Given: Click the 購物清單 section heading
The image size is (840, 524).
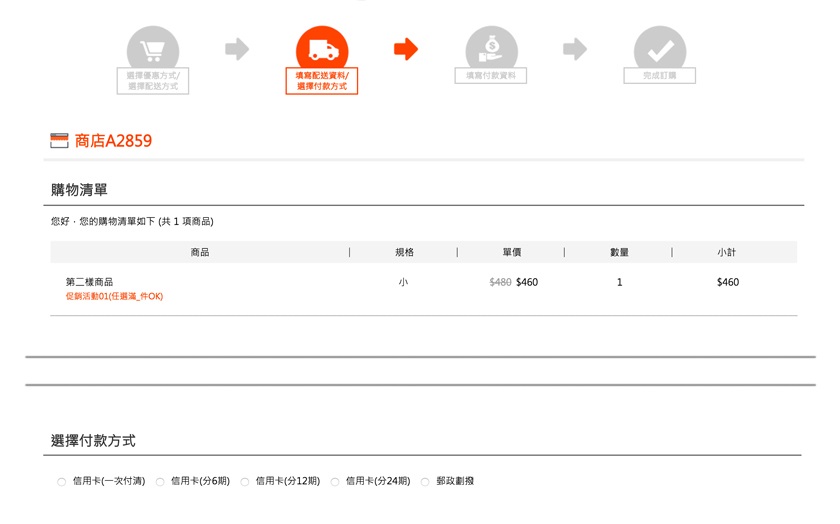Looking at the screenshot, I should (79, 190).
